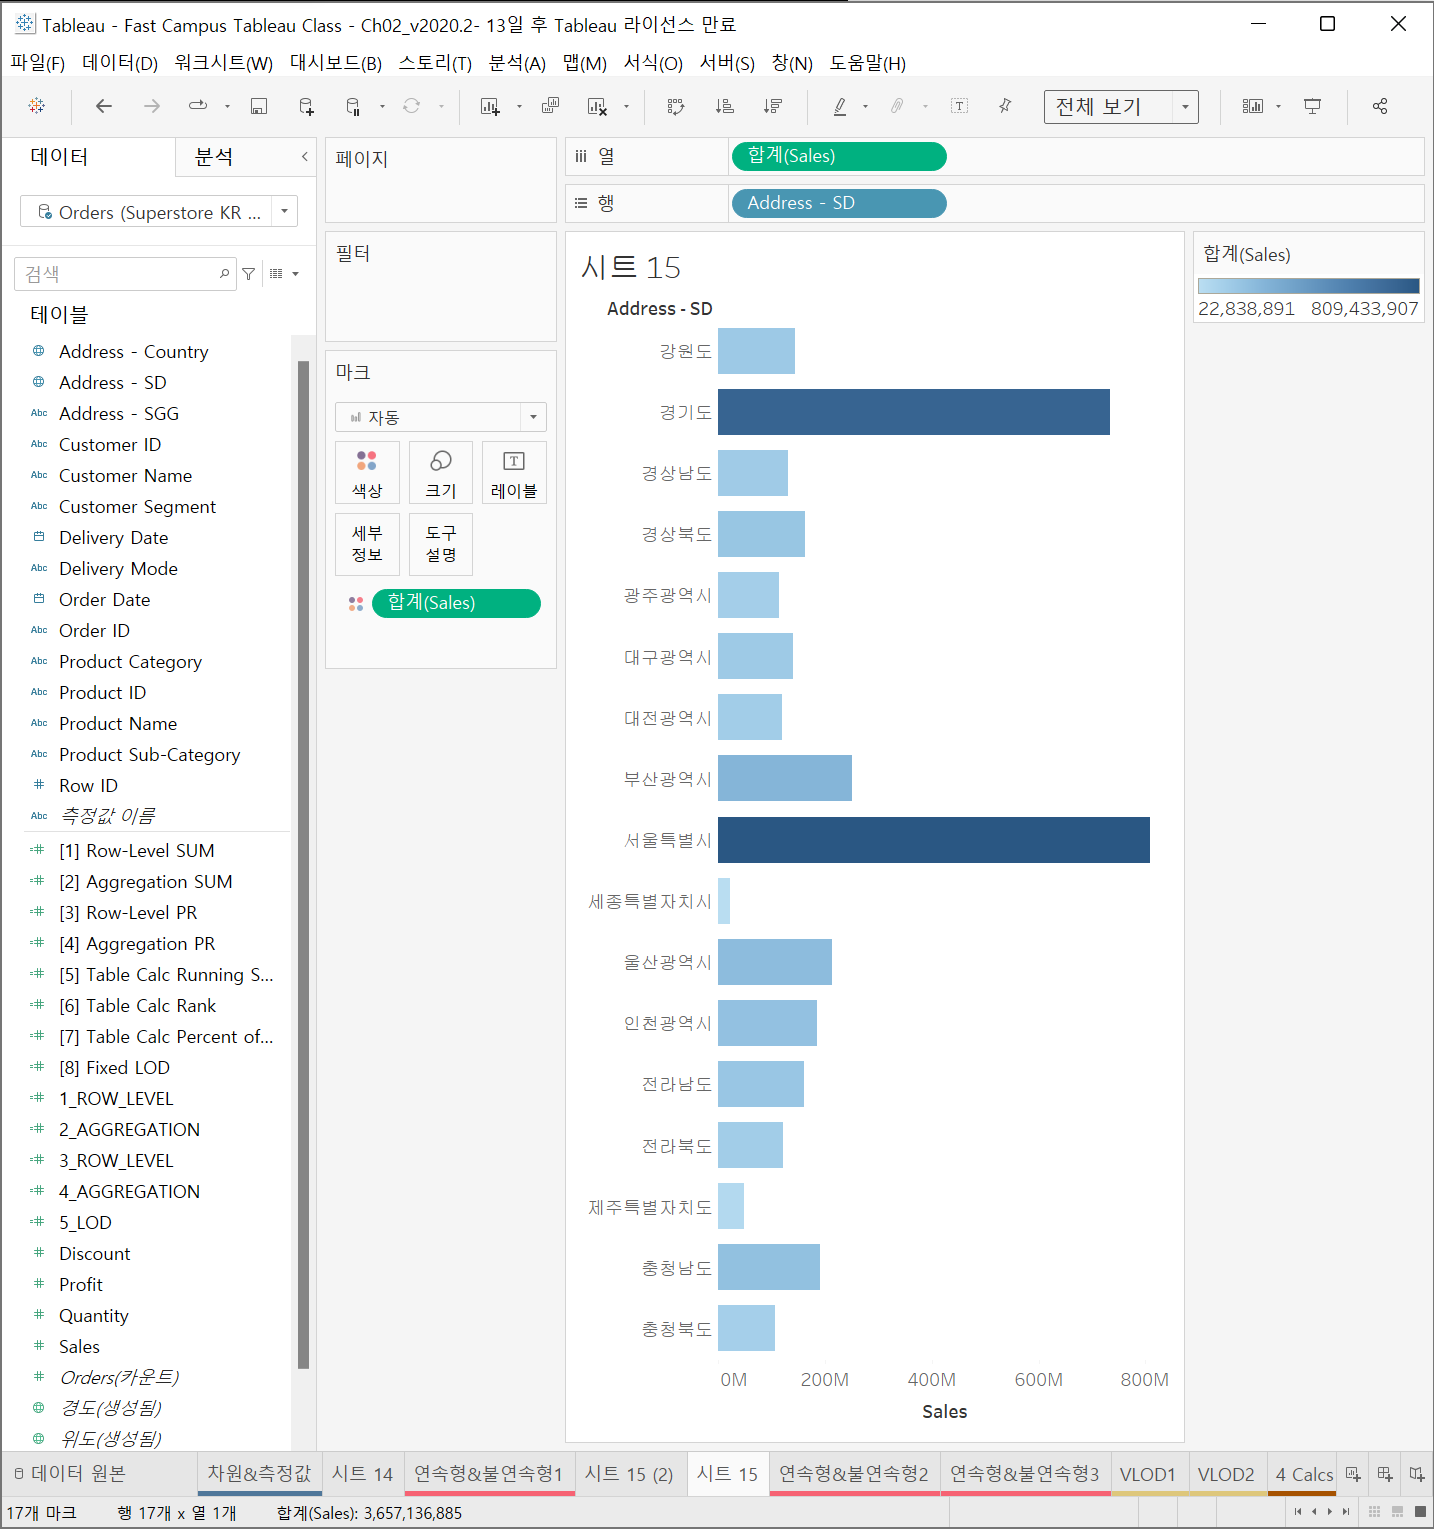Click the save workbook icon
This screenshot has height=1529, width=1434.
click(x=259, y=106)
